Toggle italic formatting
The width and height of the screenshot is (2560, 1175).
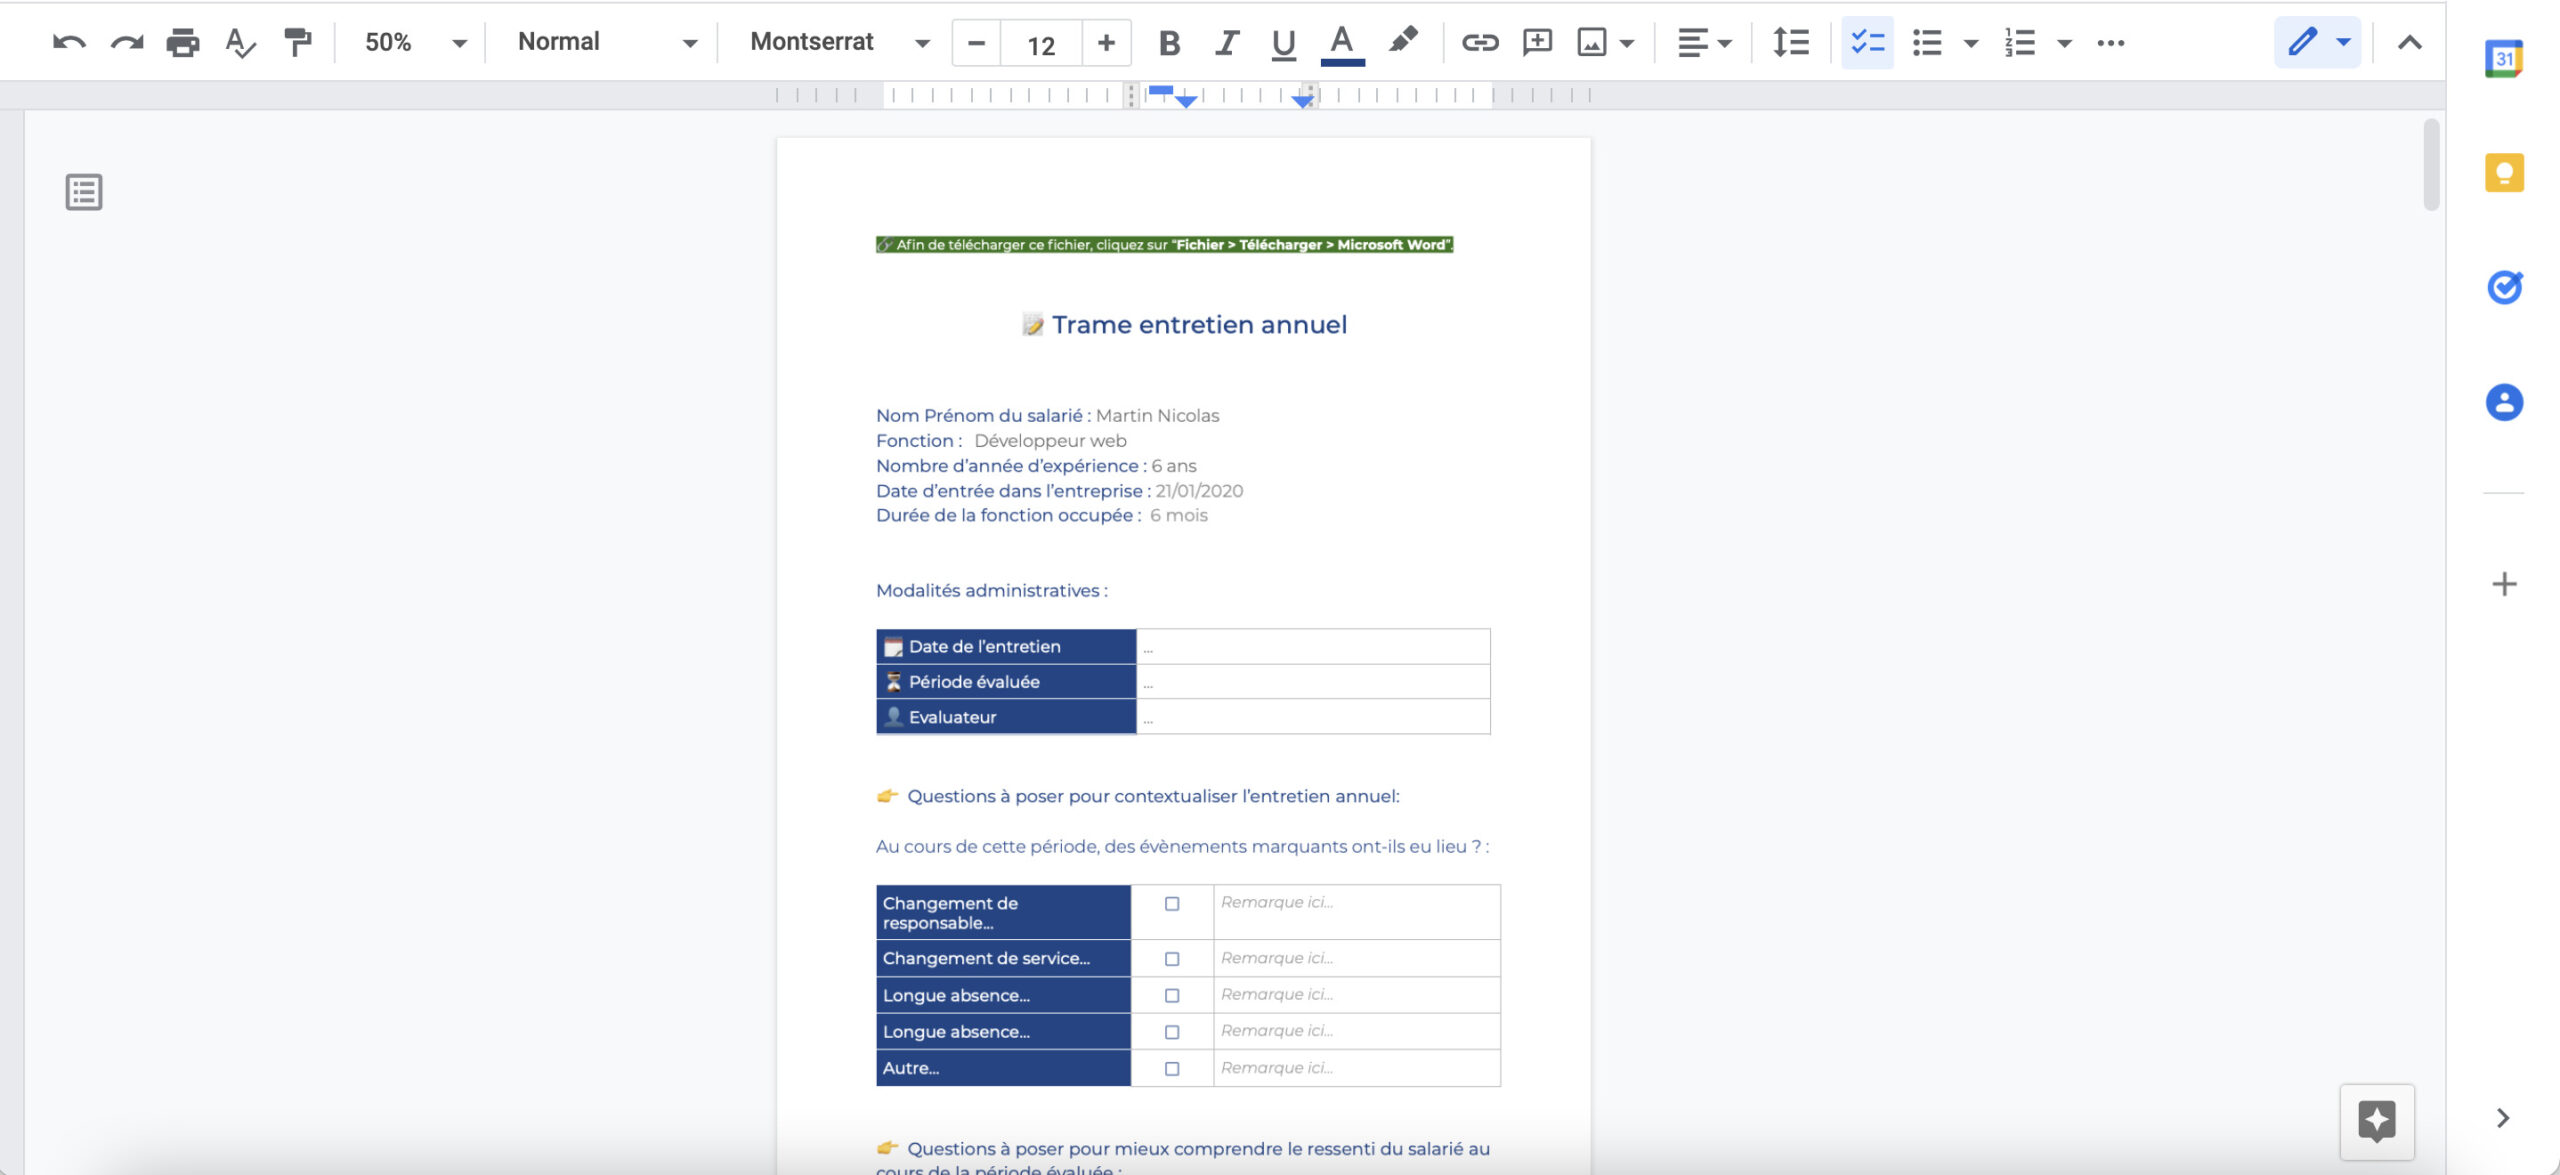tap(1226, 43)
